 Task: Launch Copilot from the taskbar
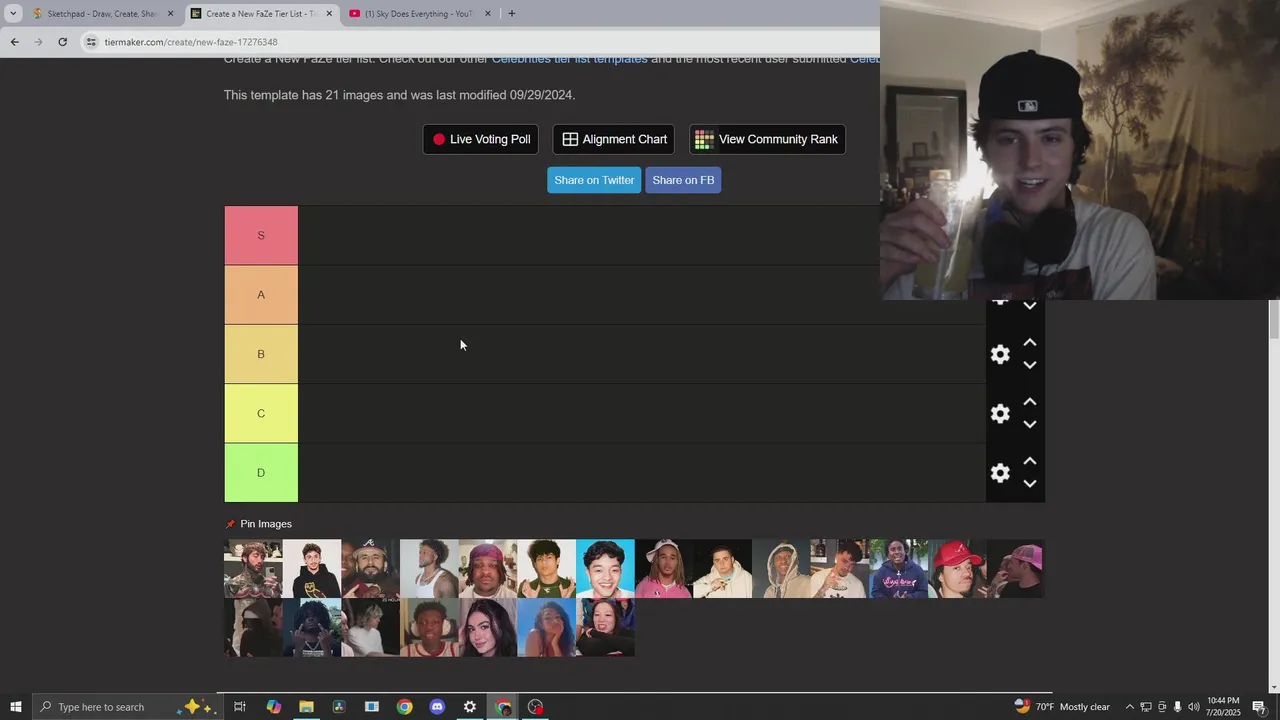pyautogui.click(x=273, y=707)
